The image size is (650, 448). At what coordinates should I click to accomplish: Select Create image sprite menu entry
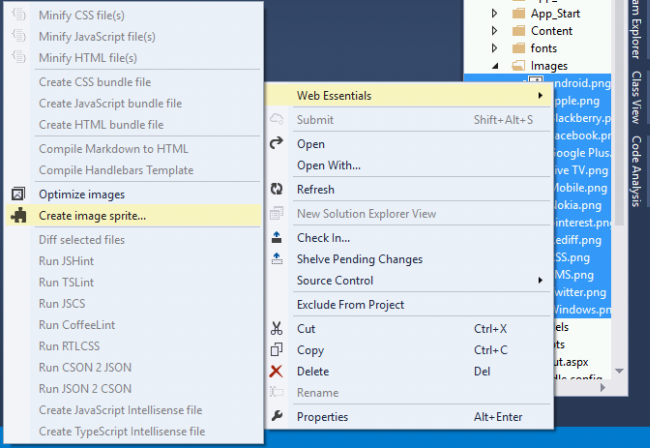click(x=92, y=215)
